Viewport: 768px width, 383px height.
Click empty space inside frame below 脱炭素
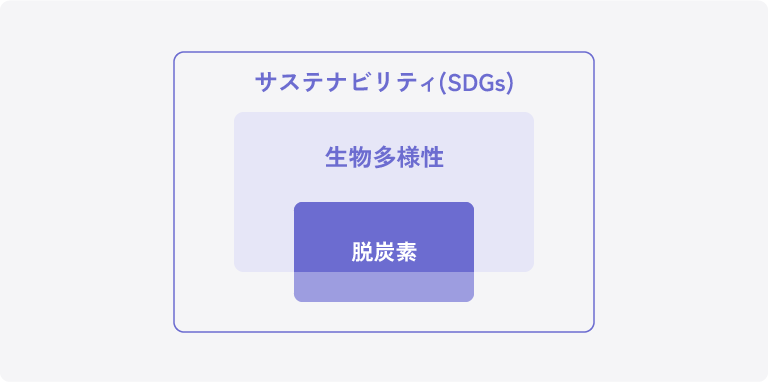click(x=384, y=317)
